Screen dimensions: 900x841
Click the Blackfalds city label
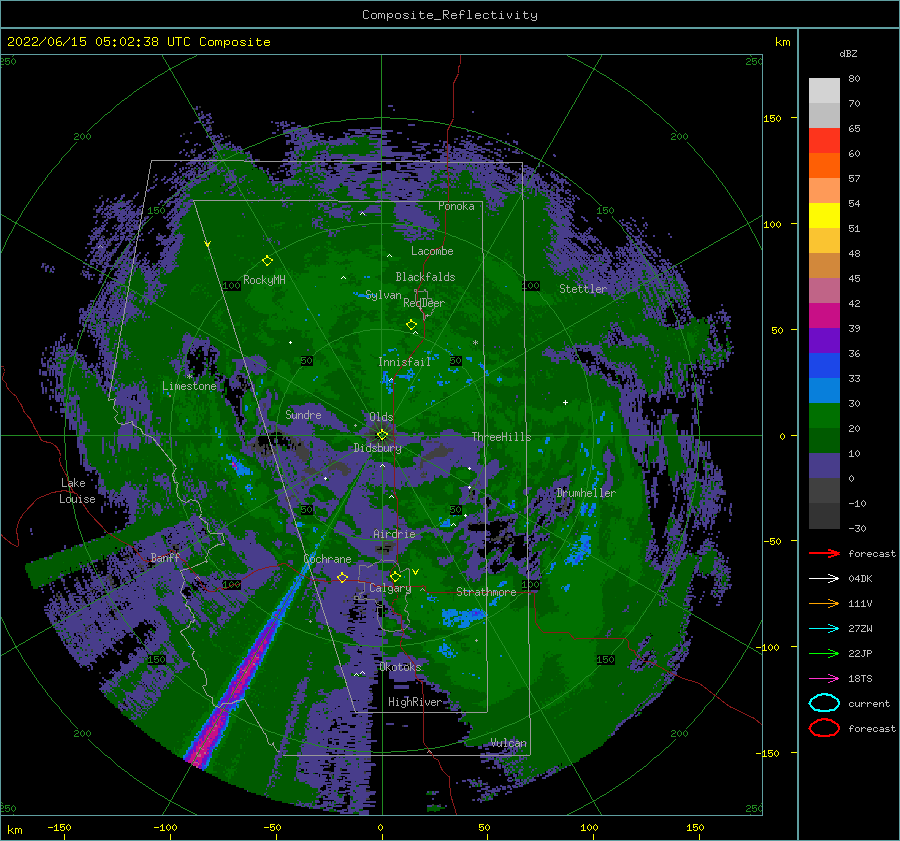pos(425,277)
